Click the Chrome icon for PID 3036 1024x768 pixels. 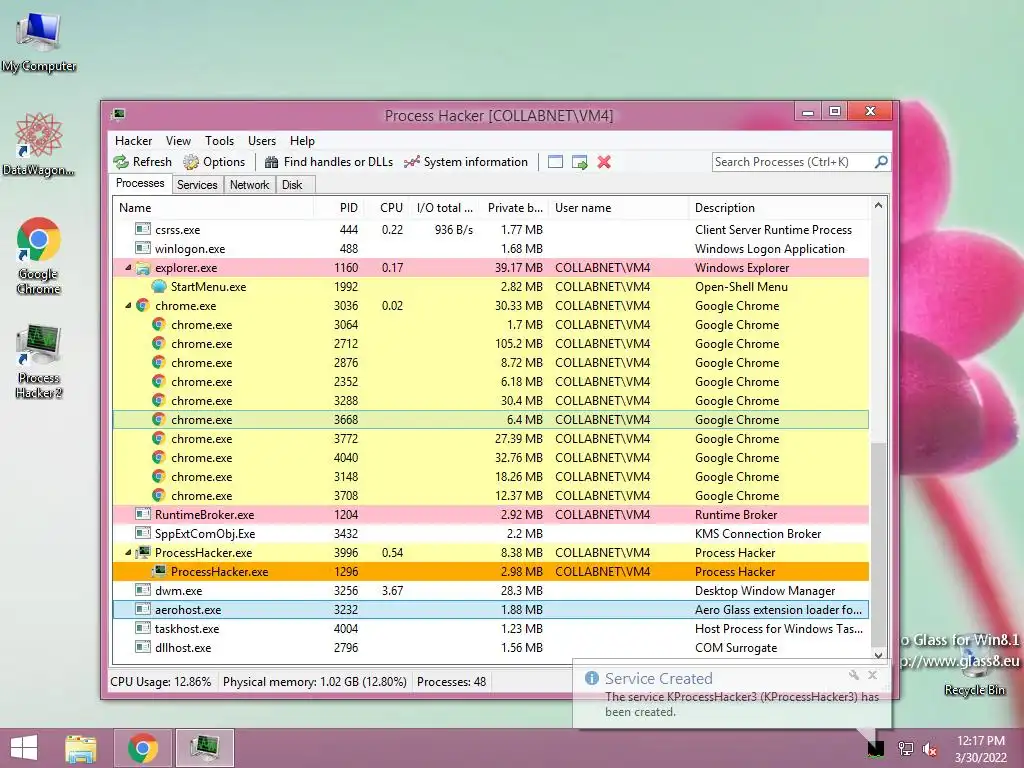pyautogui.click(x=142, y=306)
